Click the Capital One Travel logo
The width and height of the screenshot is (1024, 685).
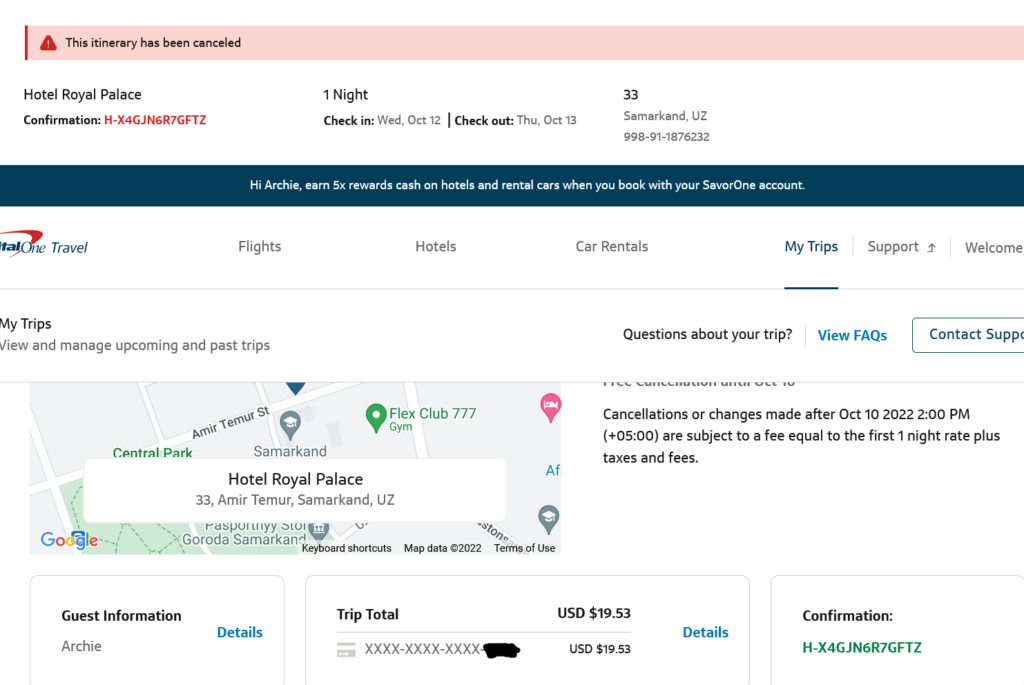click(44, 247)
